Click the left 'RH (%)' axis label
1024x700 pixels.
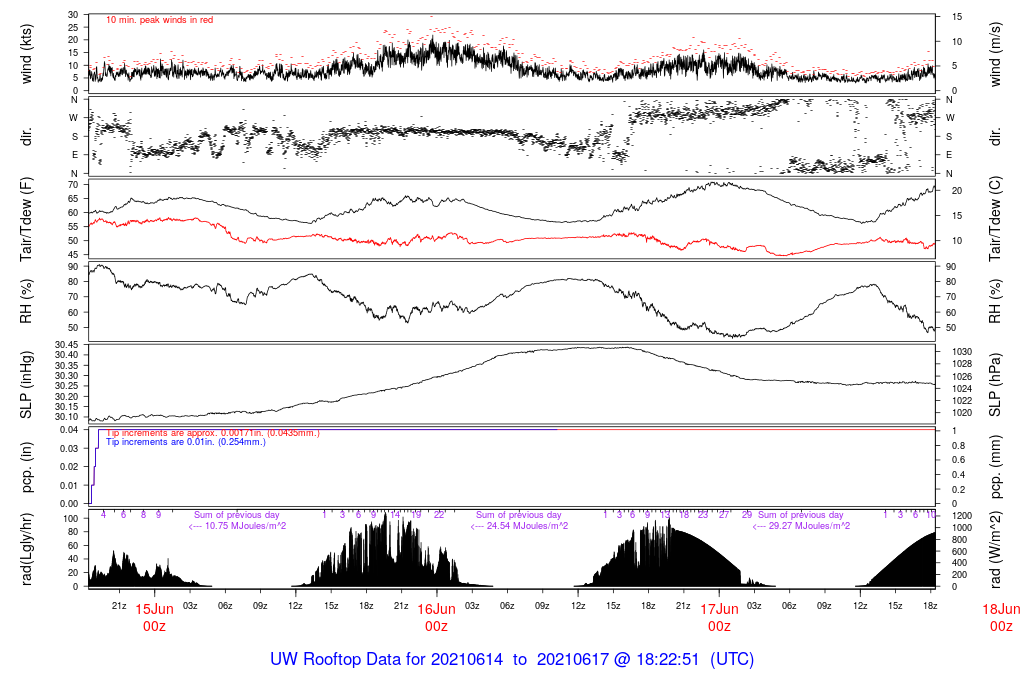26,302
